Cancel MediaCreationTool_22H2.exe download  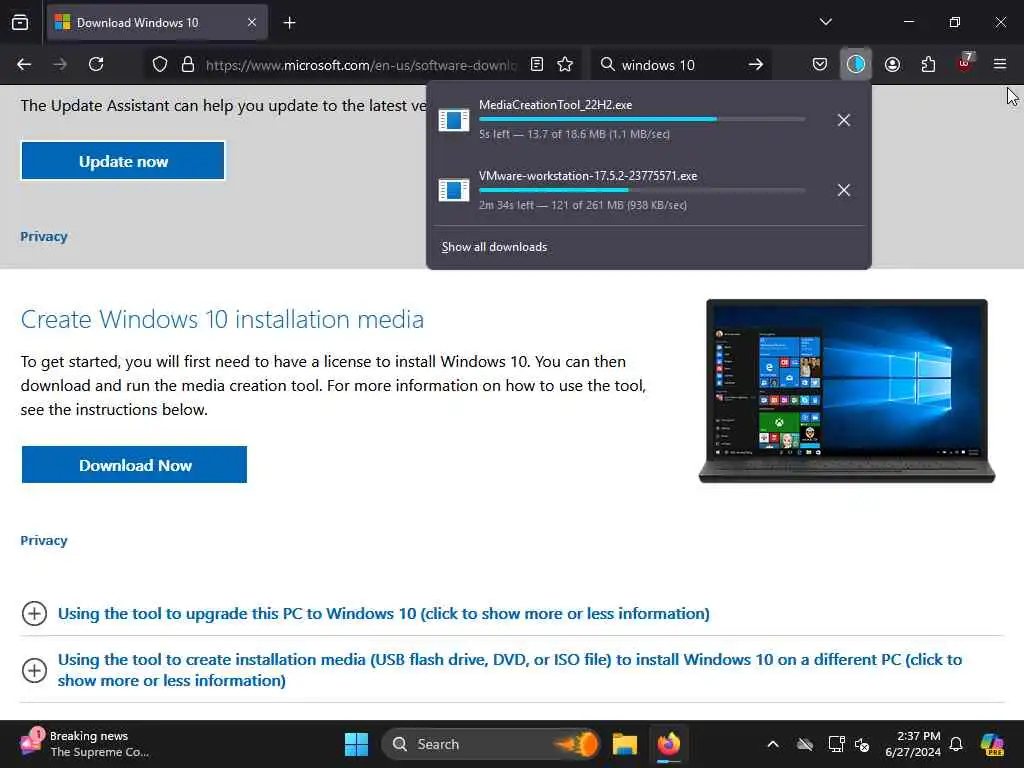(844, 120)
